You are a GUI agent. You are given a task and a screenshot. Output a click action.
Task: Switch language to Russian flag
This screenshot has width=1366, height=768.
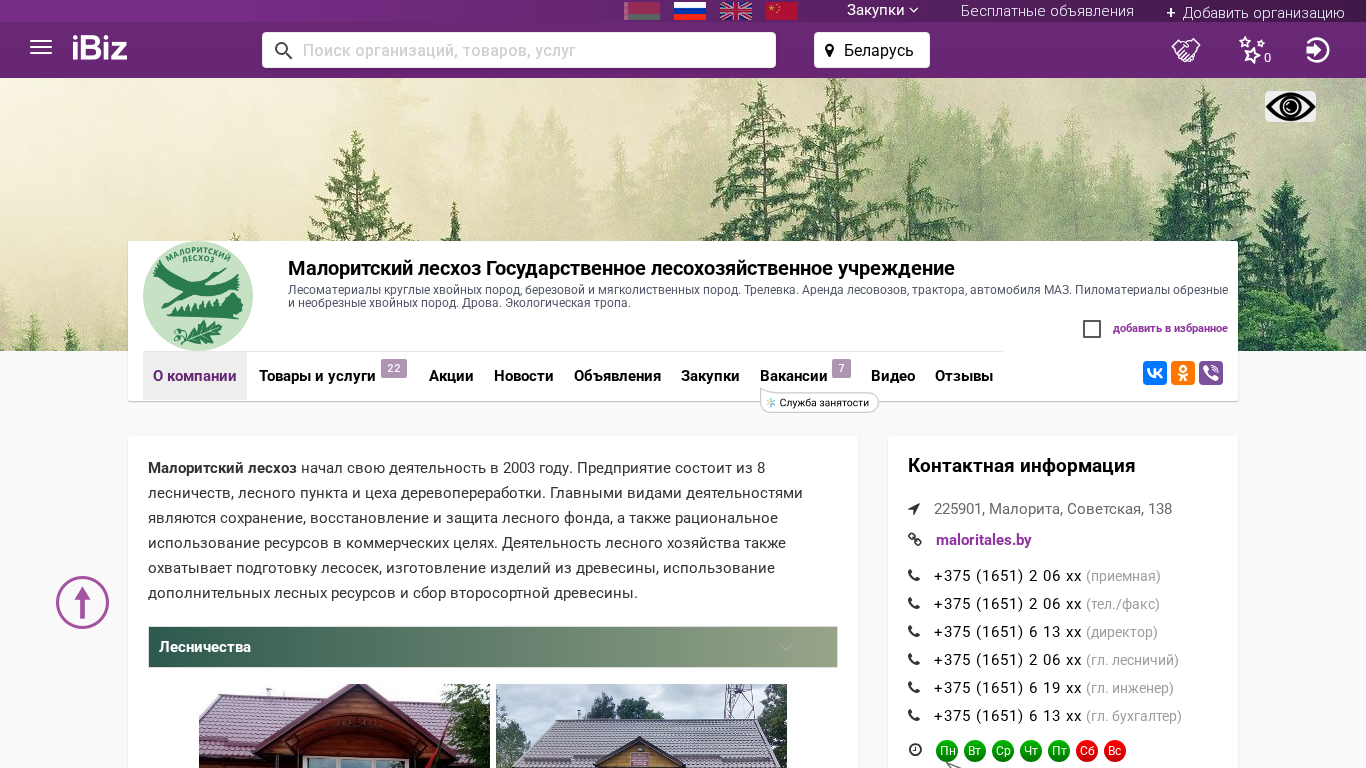tap(690, 11)
